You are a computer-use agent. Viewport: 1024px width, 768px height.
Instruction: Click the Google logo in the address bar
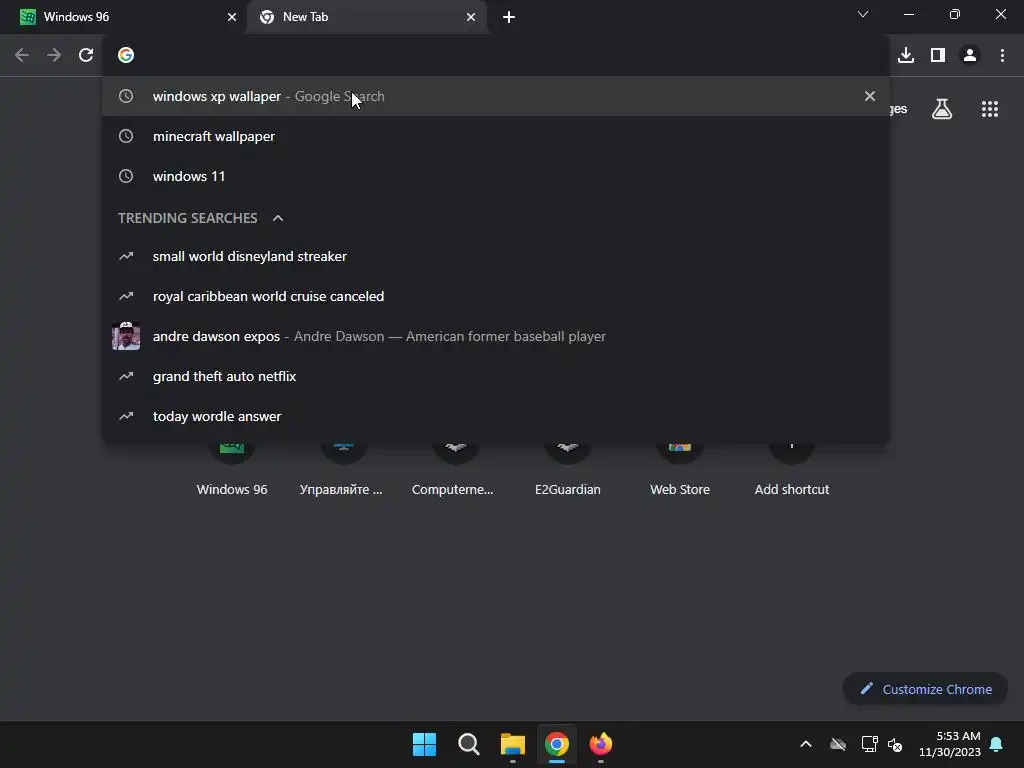coord(126,56)
